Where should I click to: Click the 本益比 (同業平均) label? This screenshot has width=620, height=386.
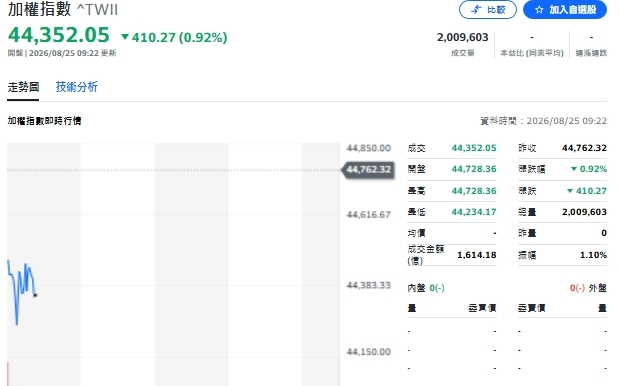(x=532, y=53)
